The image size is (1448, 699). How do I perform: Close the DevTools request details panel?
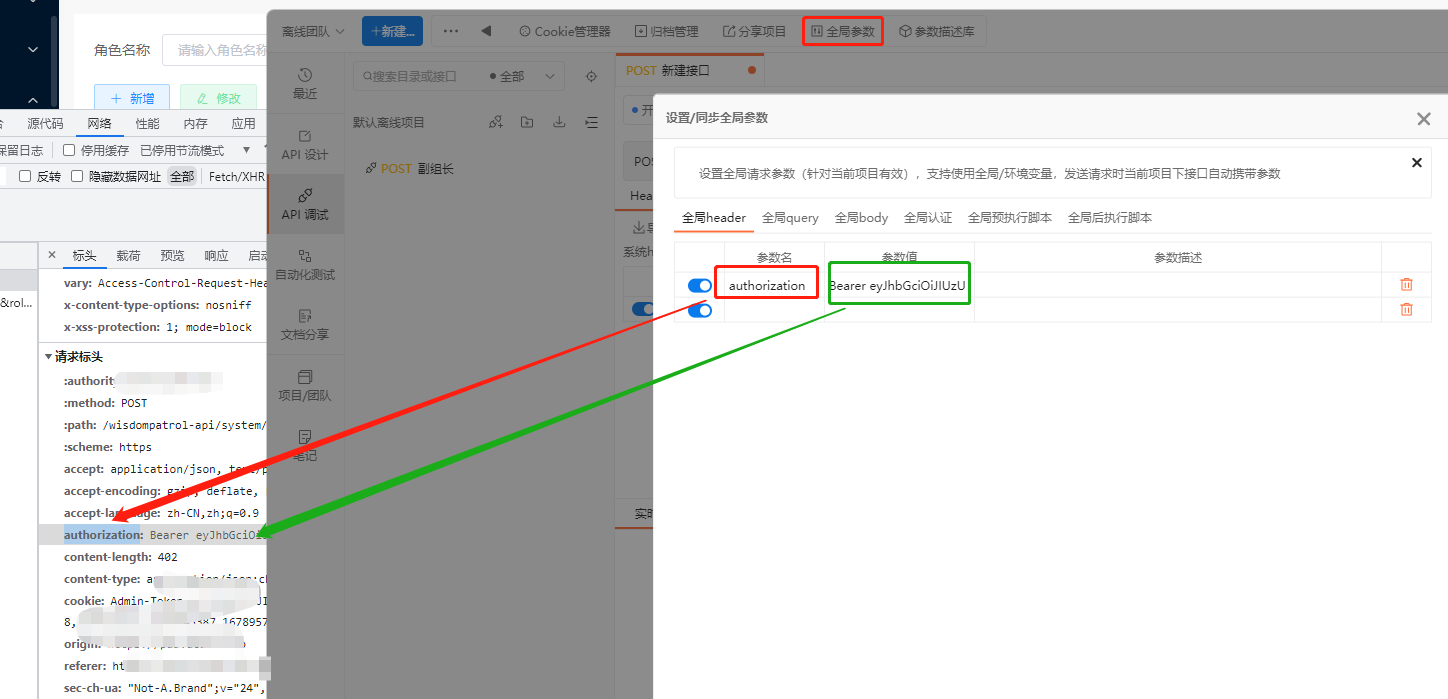(52, 255)
